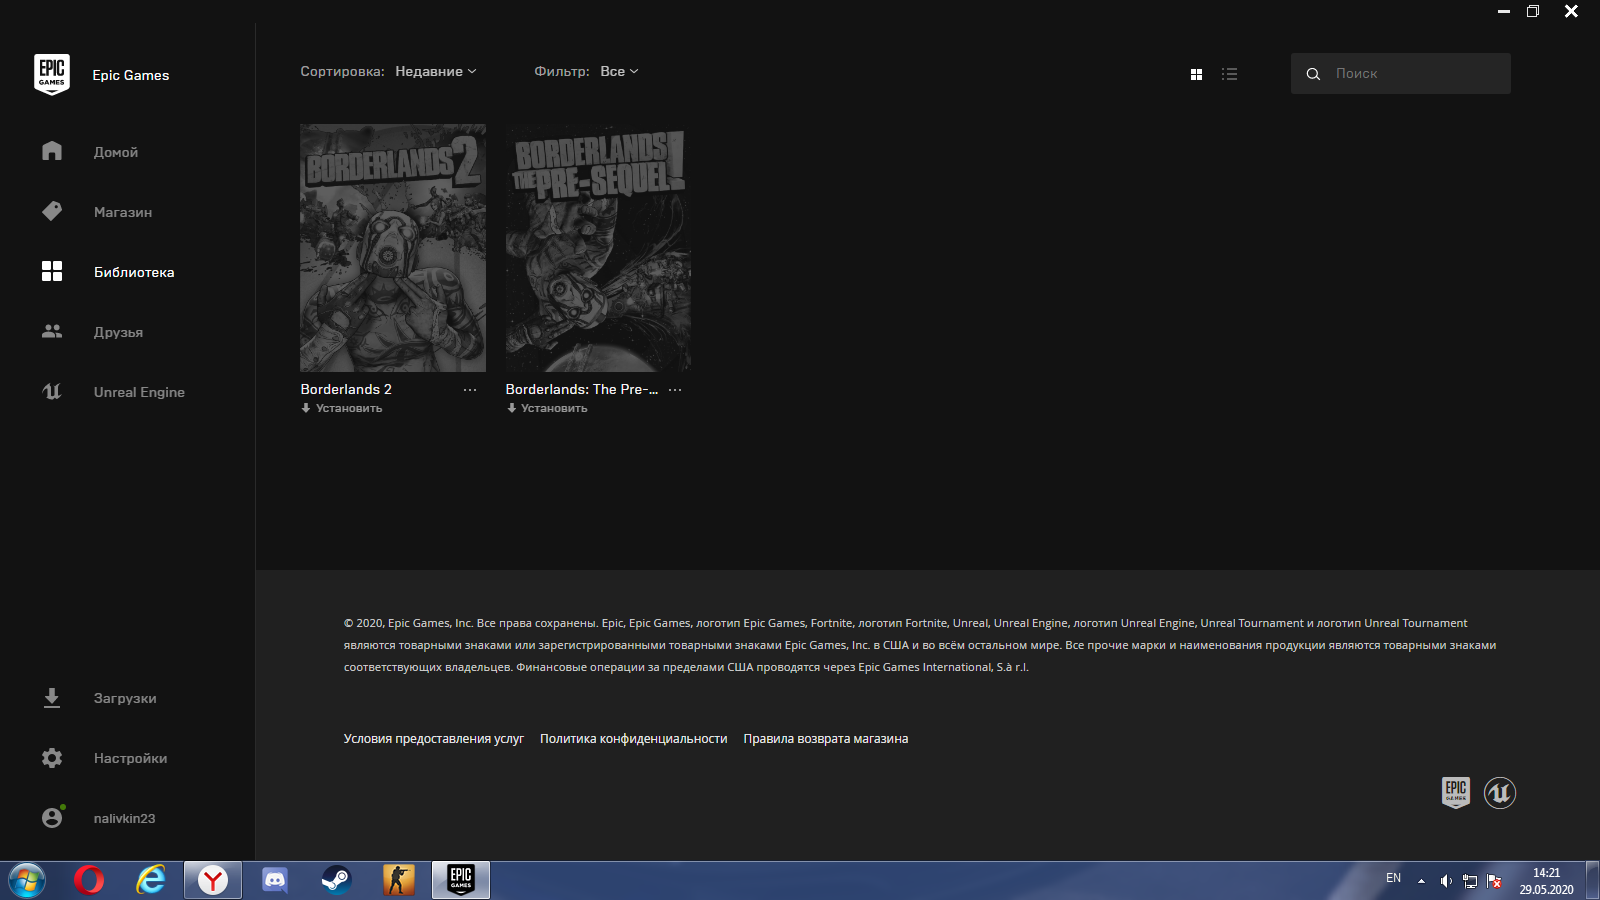Switch to grid view layout
The height and width of the screenshot is (900, 1600).
coord(1196,74)
